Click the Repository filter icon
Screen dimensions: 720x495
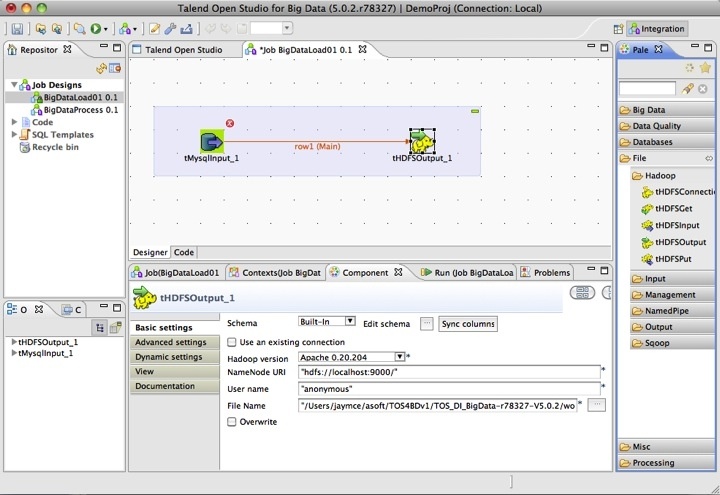115,68
